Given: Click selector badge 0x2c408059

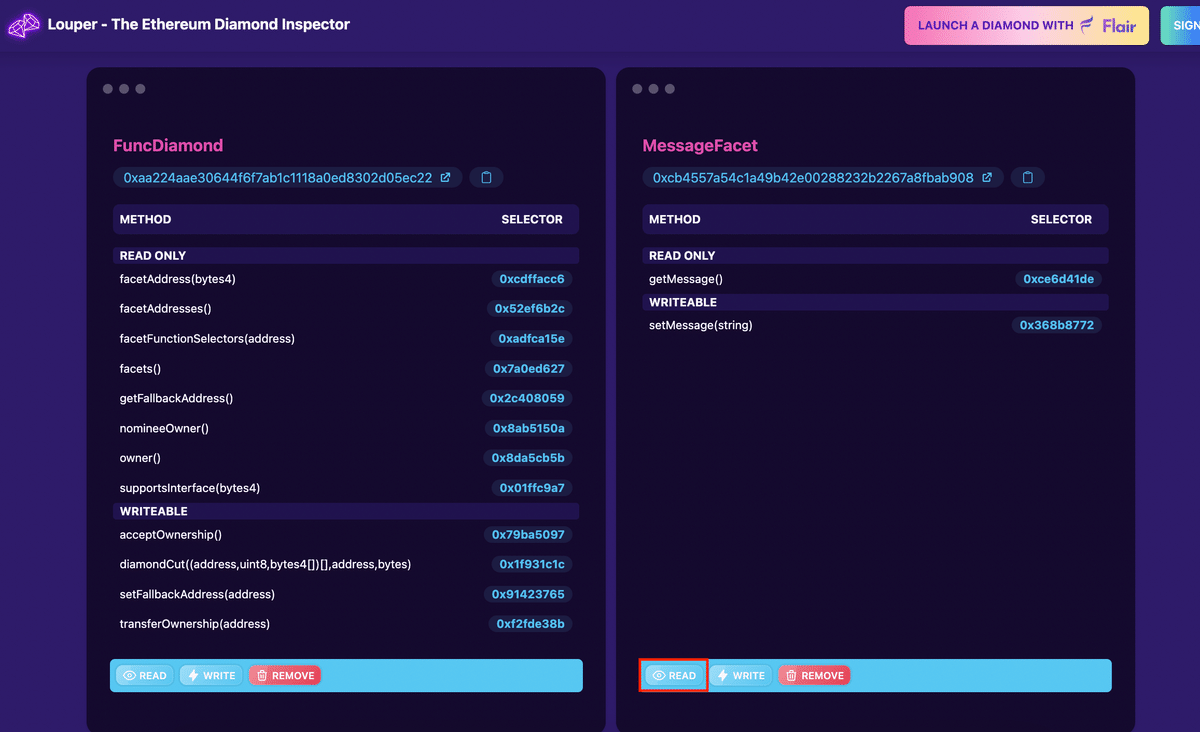Looking at the screenshot, I should (527, 398).
